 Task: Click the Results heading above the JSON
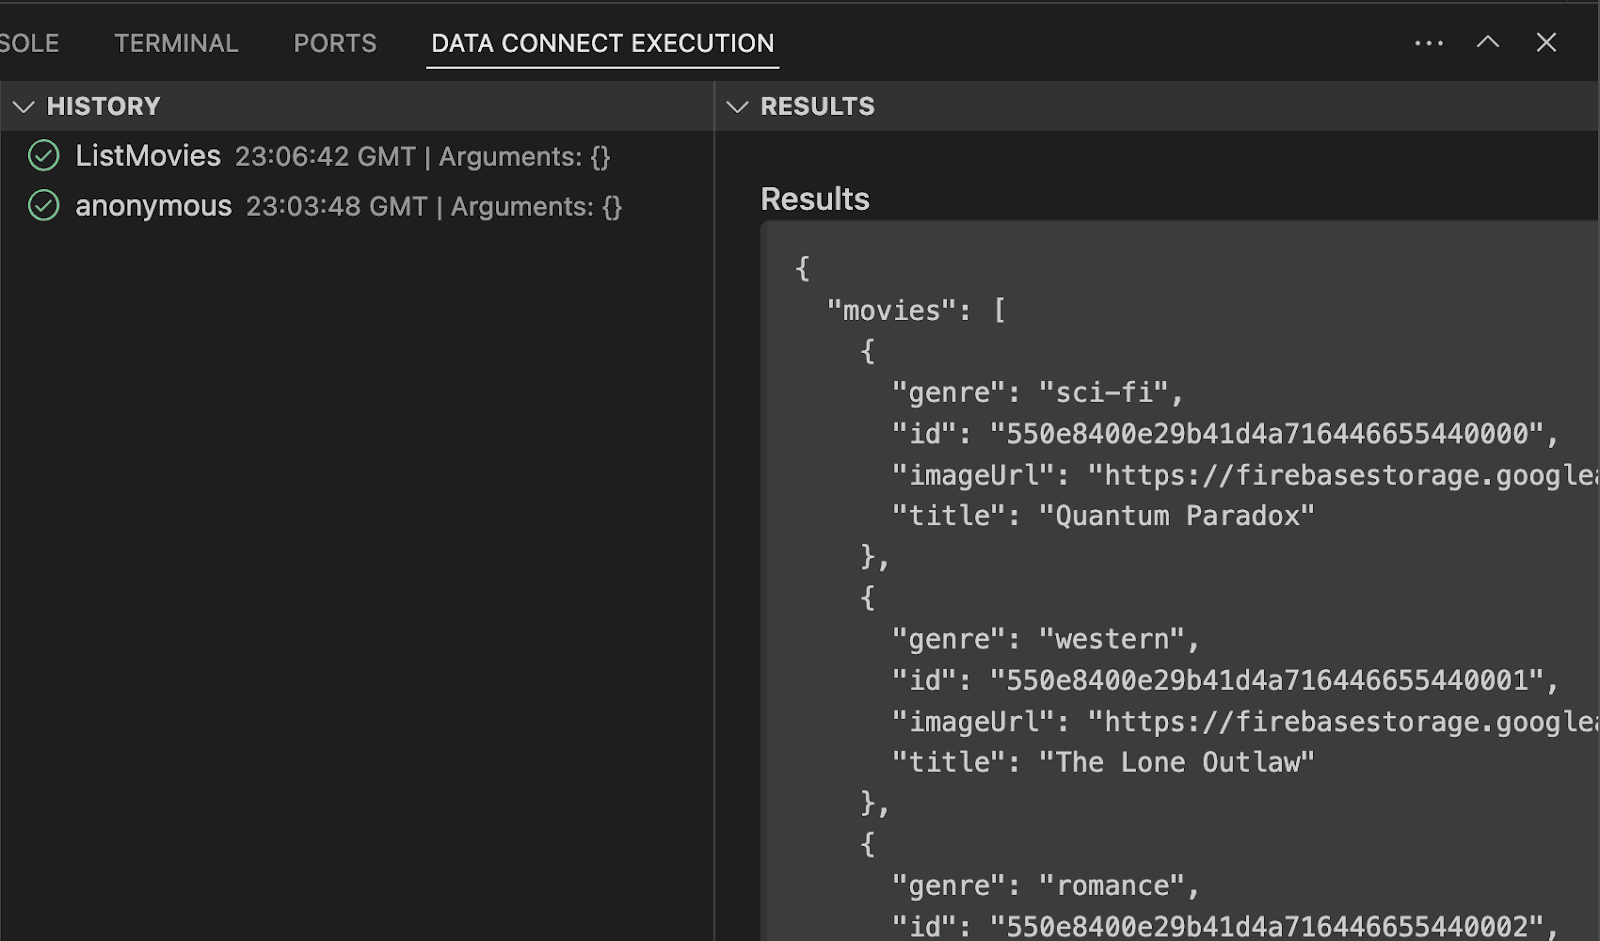tap(815, 199)
